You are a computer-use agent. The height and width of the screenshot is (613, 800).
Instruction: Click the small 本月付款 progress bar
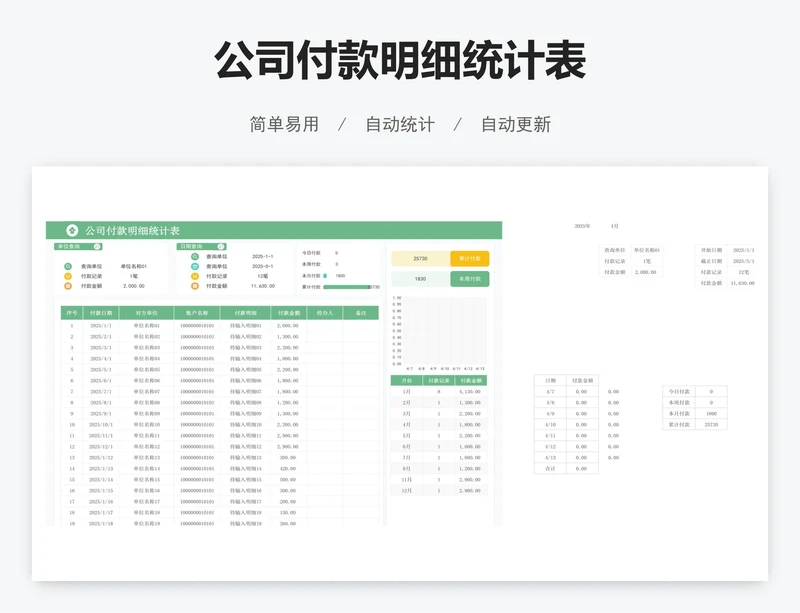[x=325, y=276]
